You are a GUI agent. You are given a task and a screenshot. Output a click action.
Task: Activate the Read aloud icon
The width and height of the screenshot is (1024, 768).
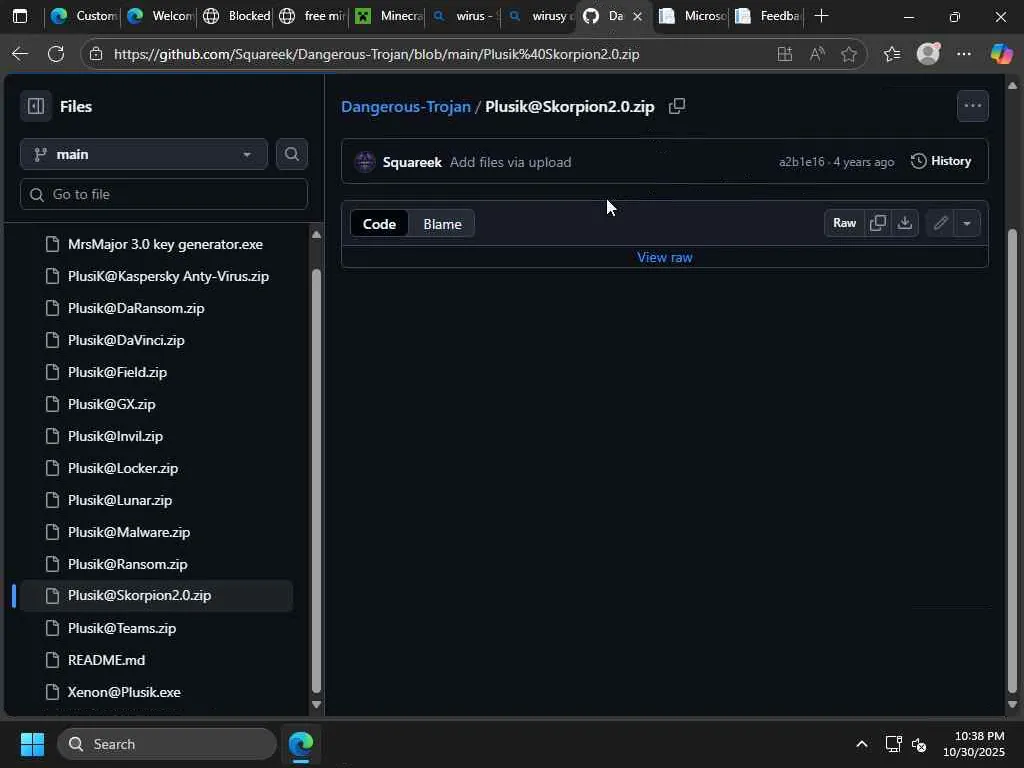click(x=816, y=54)
